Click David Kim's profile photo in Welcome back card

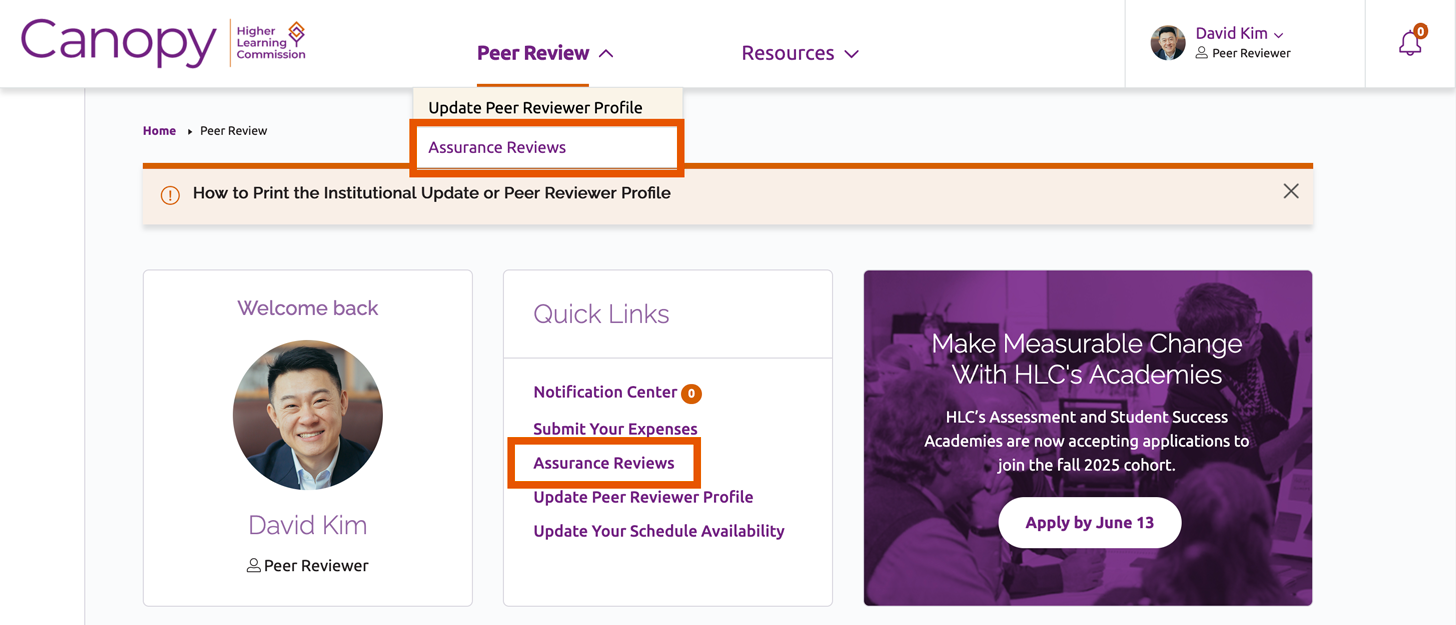tap(307, 414)
